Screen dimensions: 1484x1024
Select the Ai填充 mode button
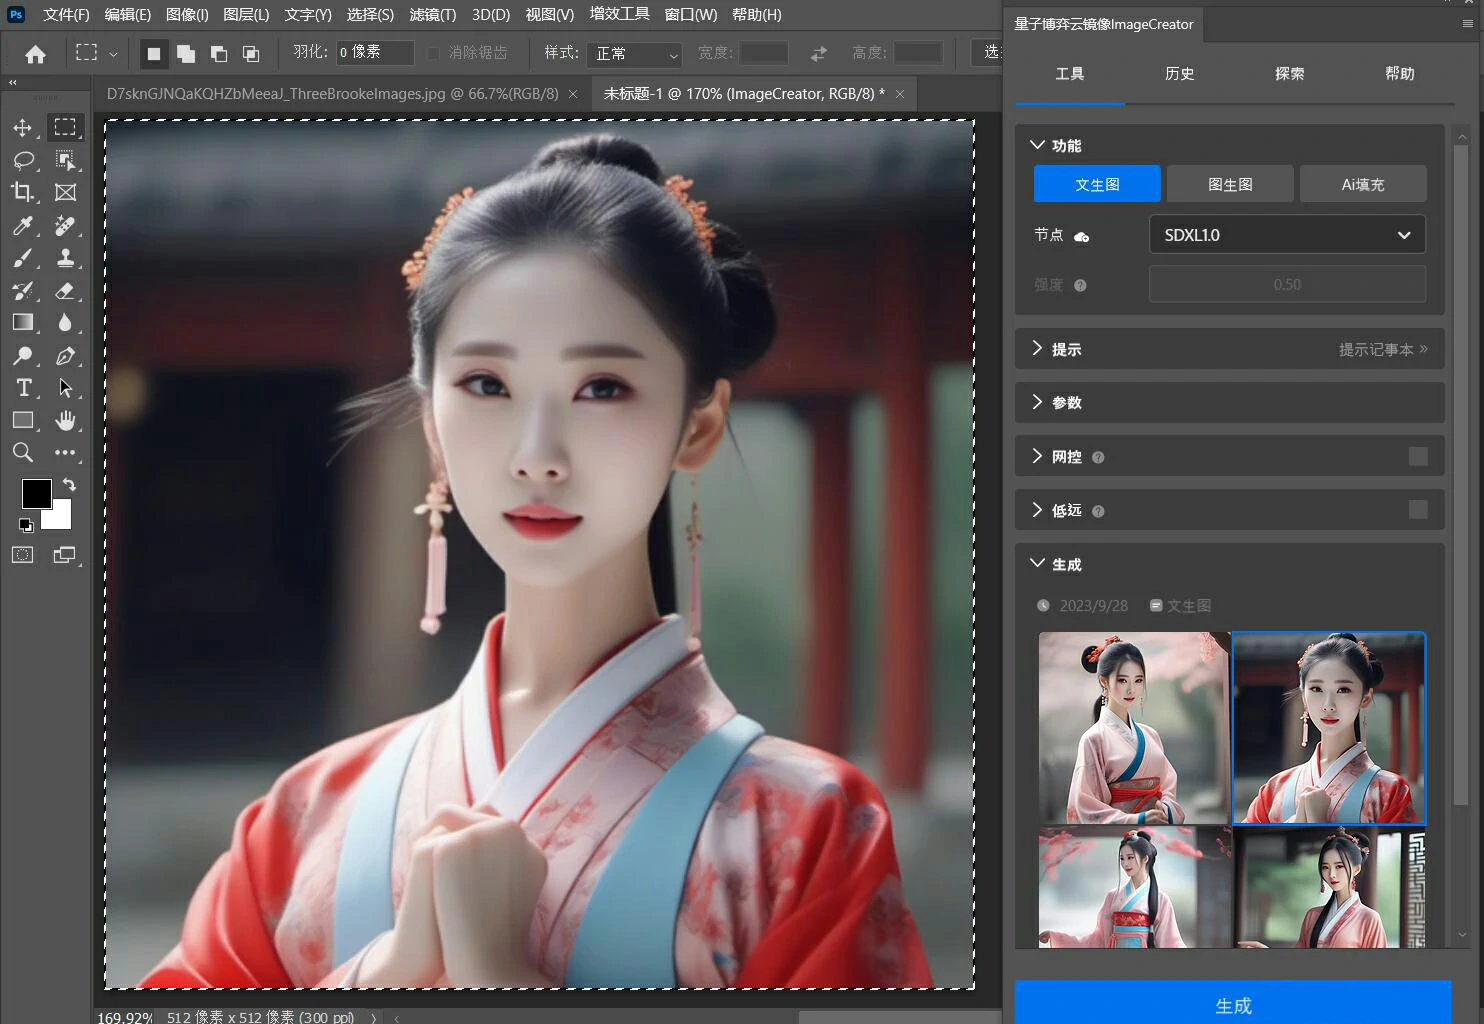pos(1363,184)
